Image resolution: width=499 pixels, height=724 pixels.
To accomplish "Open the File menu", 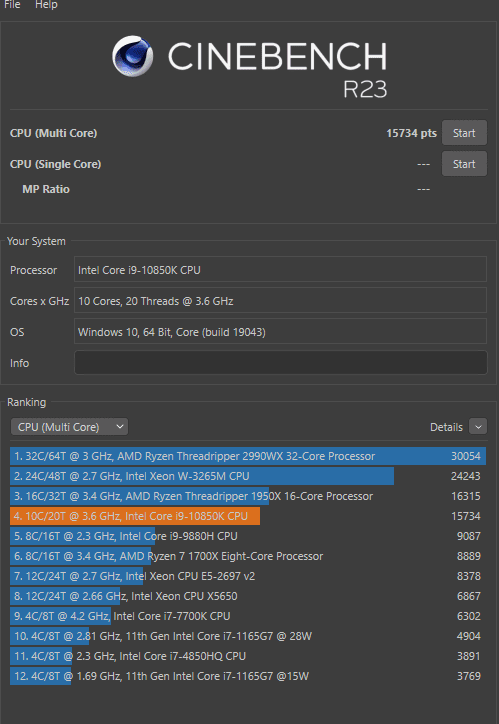I will (12, 5).
